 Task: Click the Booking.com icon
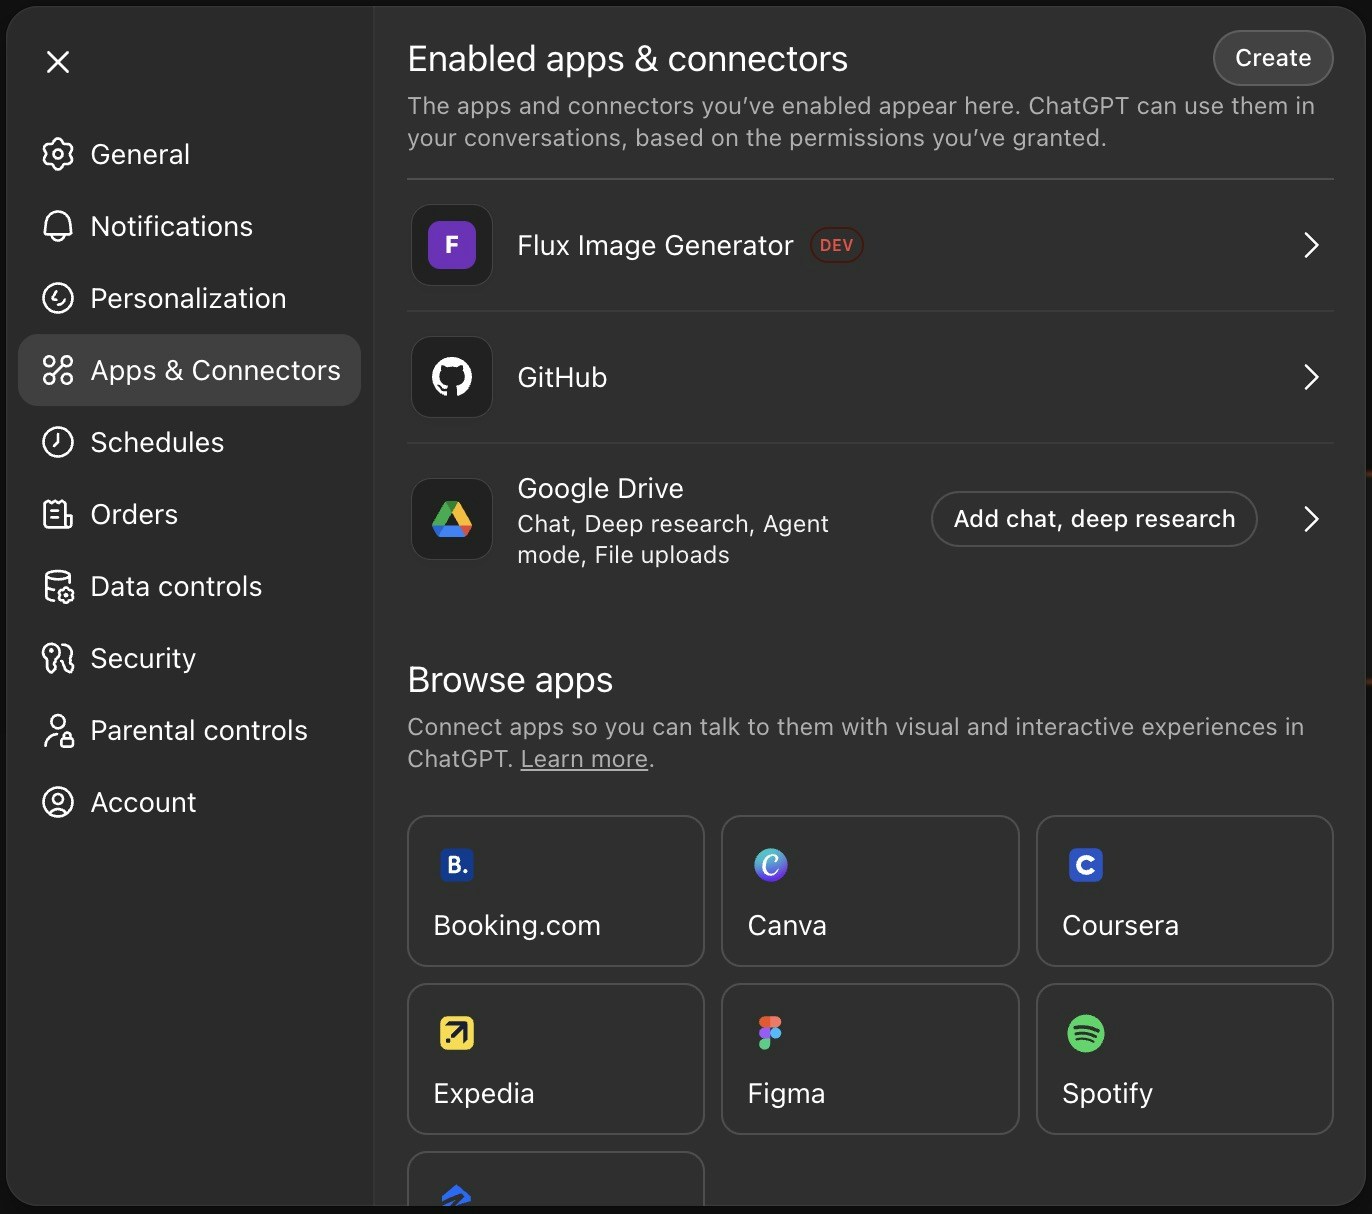coord(456,865)
